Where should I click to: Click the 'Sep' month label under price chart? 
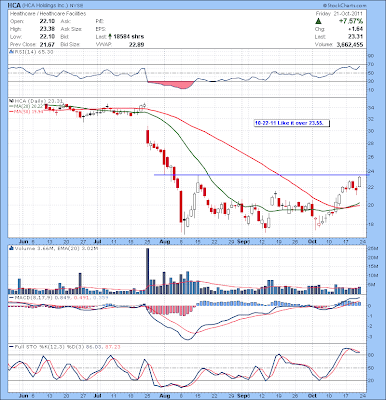click(243, 241)
